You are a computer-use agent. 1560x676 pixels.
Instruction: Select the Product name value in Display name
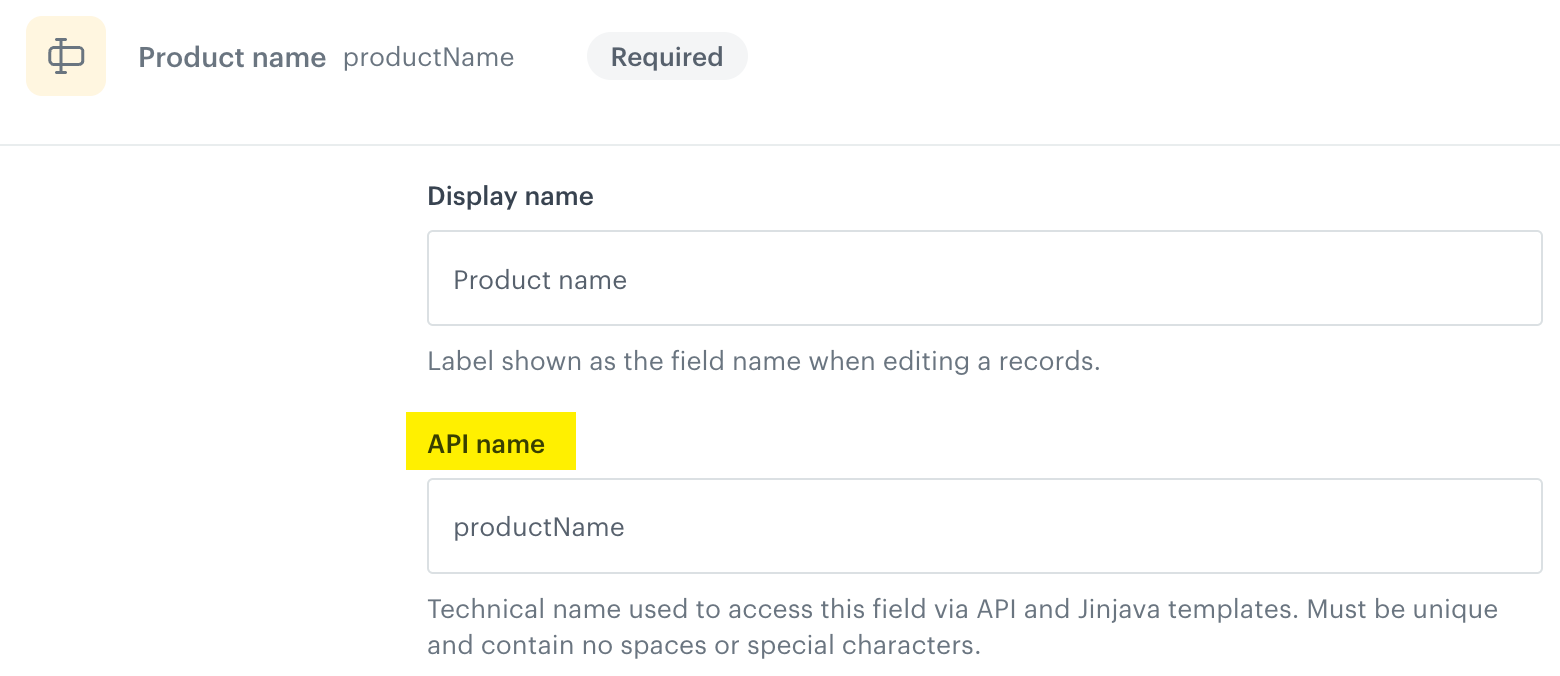(540, 280)
